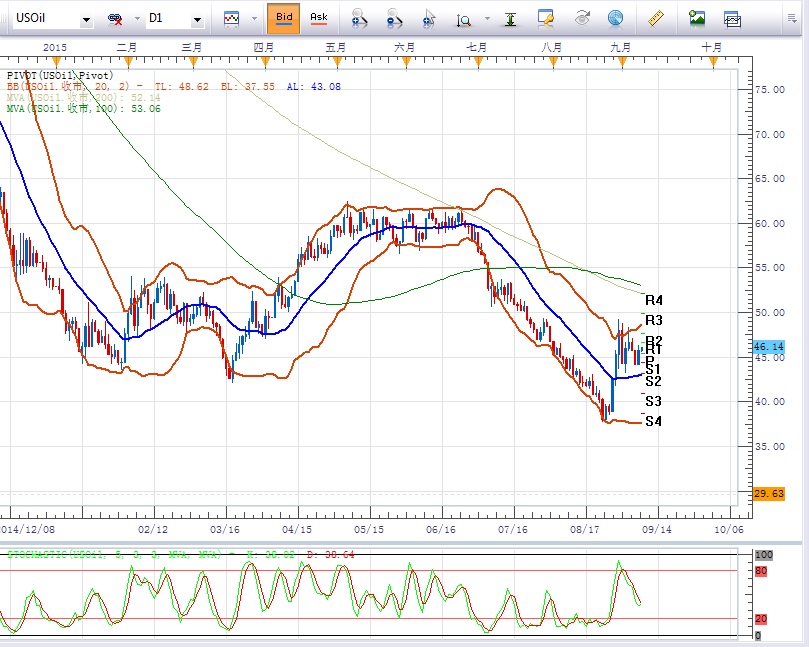Open the D1 timeframe dropdown

point(196,19)
